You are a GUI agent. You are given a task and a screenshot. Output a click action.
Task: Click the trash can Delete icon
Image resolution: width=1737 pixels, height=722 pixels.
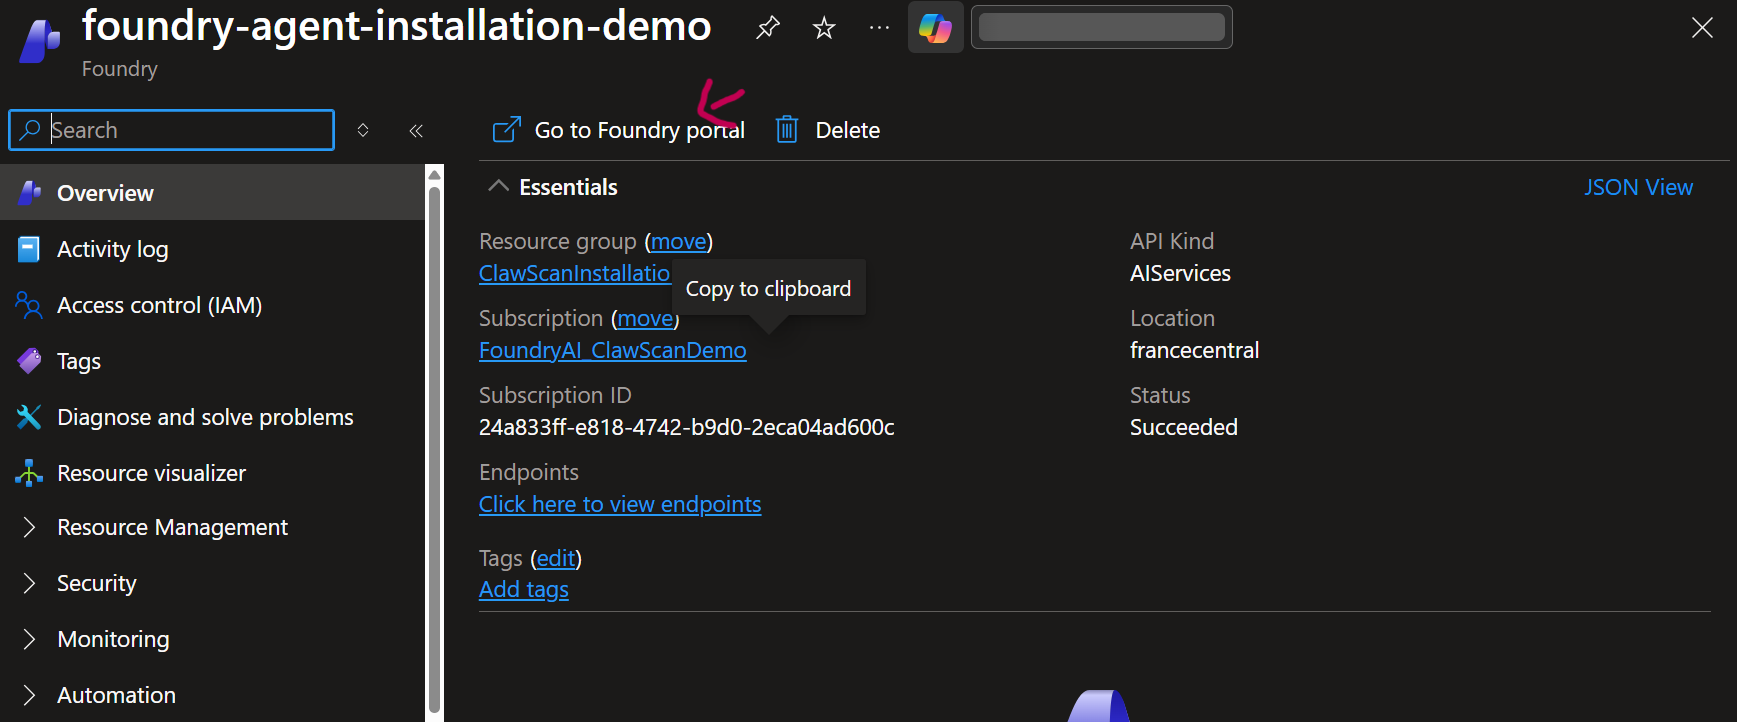(787, 130)
